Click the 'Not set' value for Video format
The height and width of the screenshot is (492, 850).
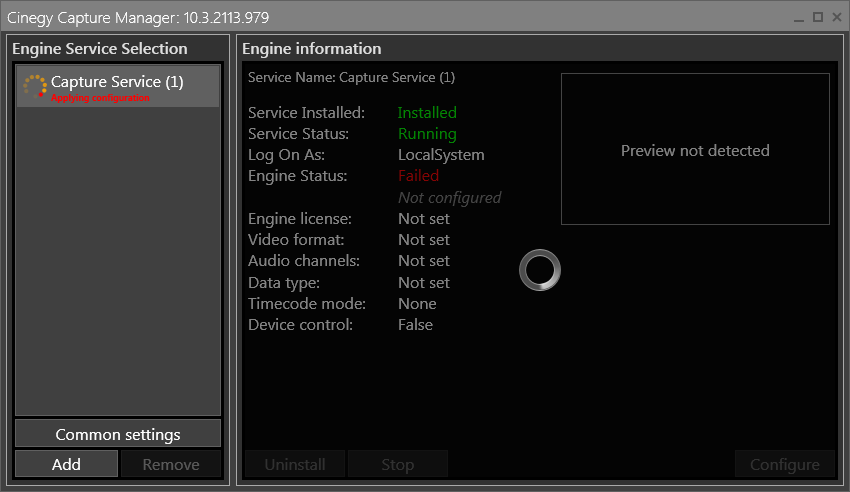424,239
